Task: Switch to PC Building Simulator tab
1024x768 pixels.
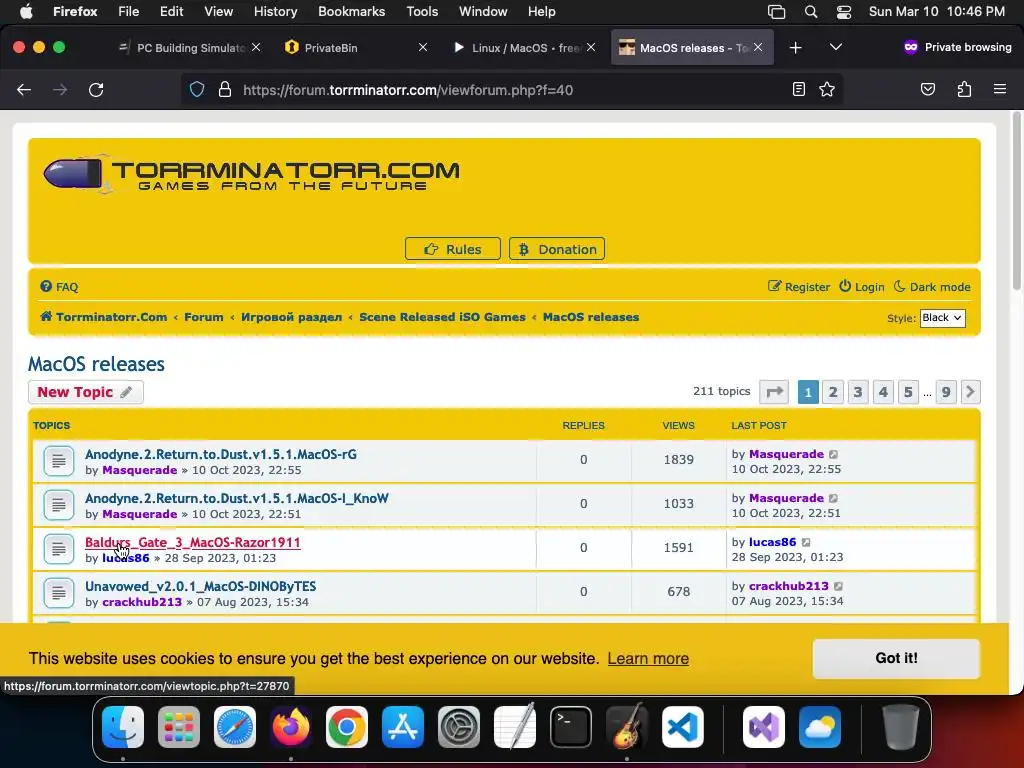Action: click(x=189, y=48)
